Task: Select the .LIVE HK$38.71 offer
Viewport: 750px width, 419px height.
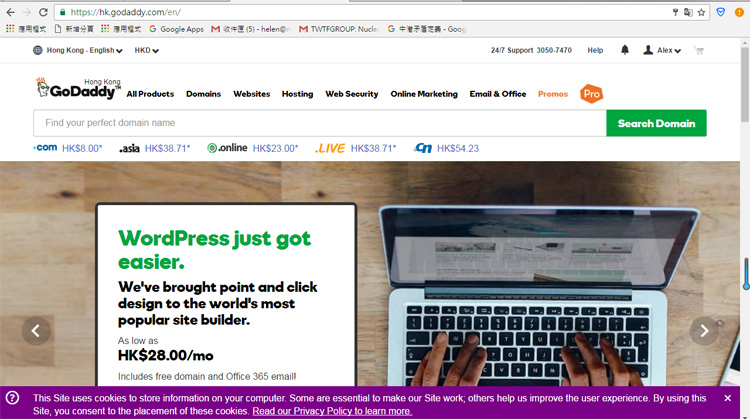Action: coord(355,148)
